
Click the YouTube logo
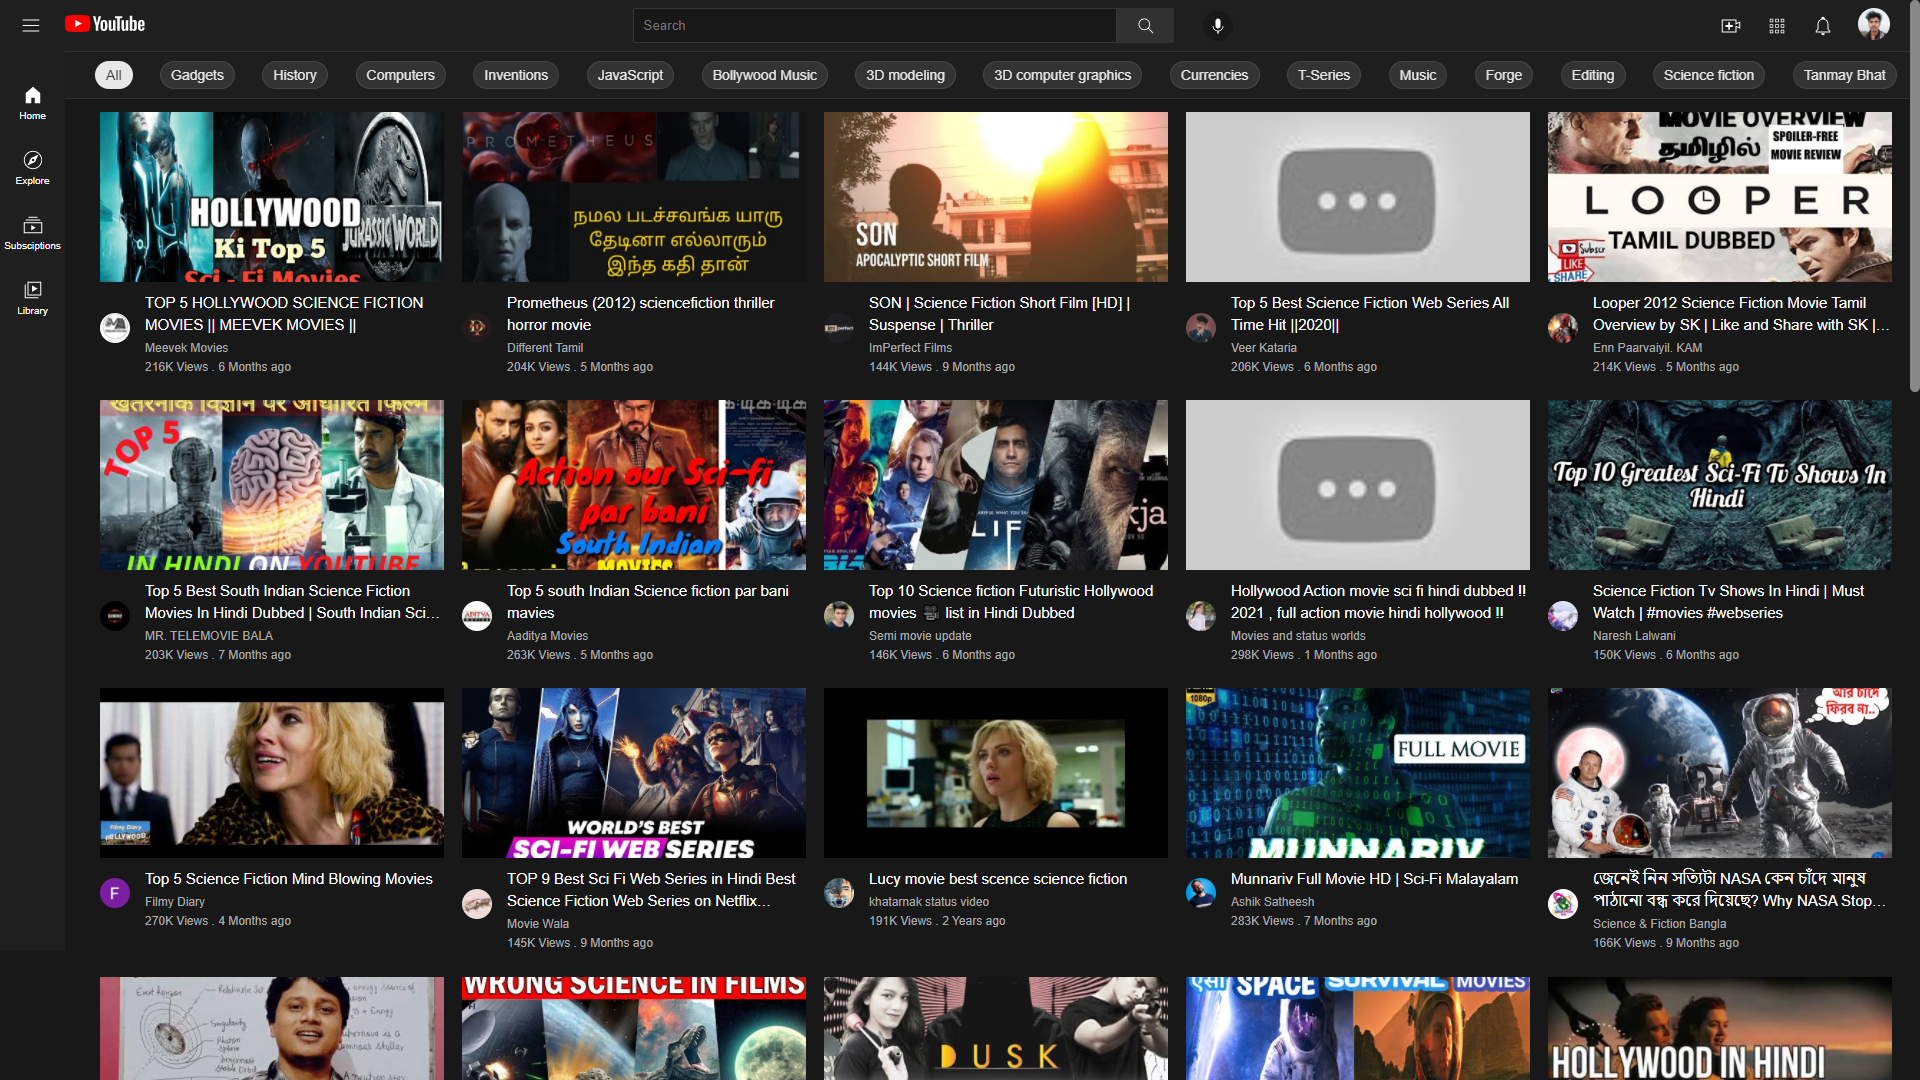point(105,24)
